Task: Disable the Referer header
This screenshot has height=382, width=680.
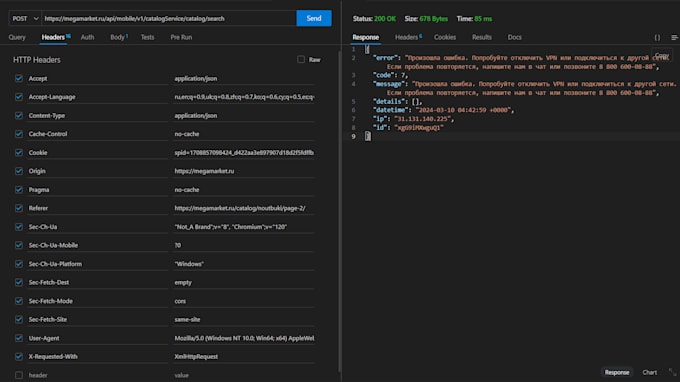Action: pyautogui.click(x=19, y=208)
